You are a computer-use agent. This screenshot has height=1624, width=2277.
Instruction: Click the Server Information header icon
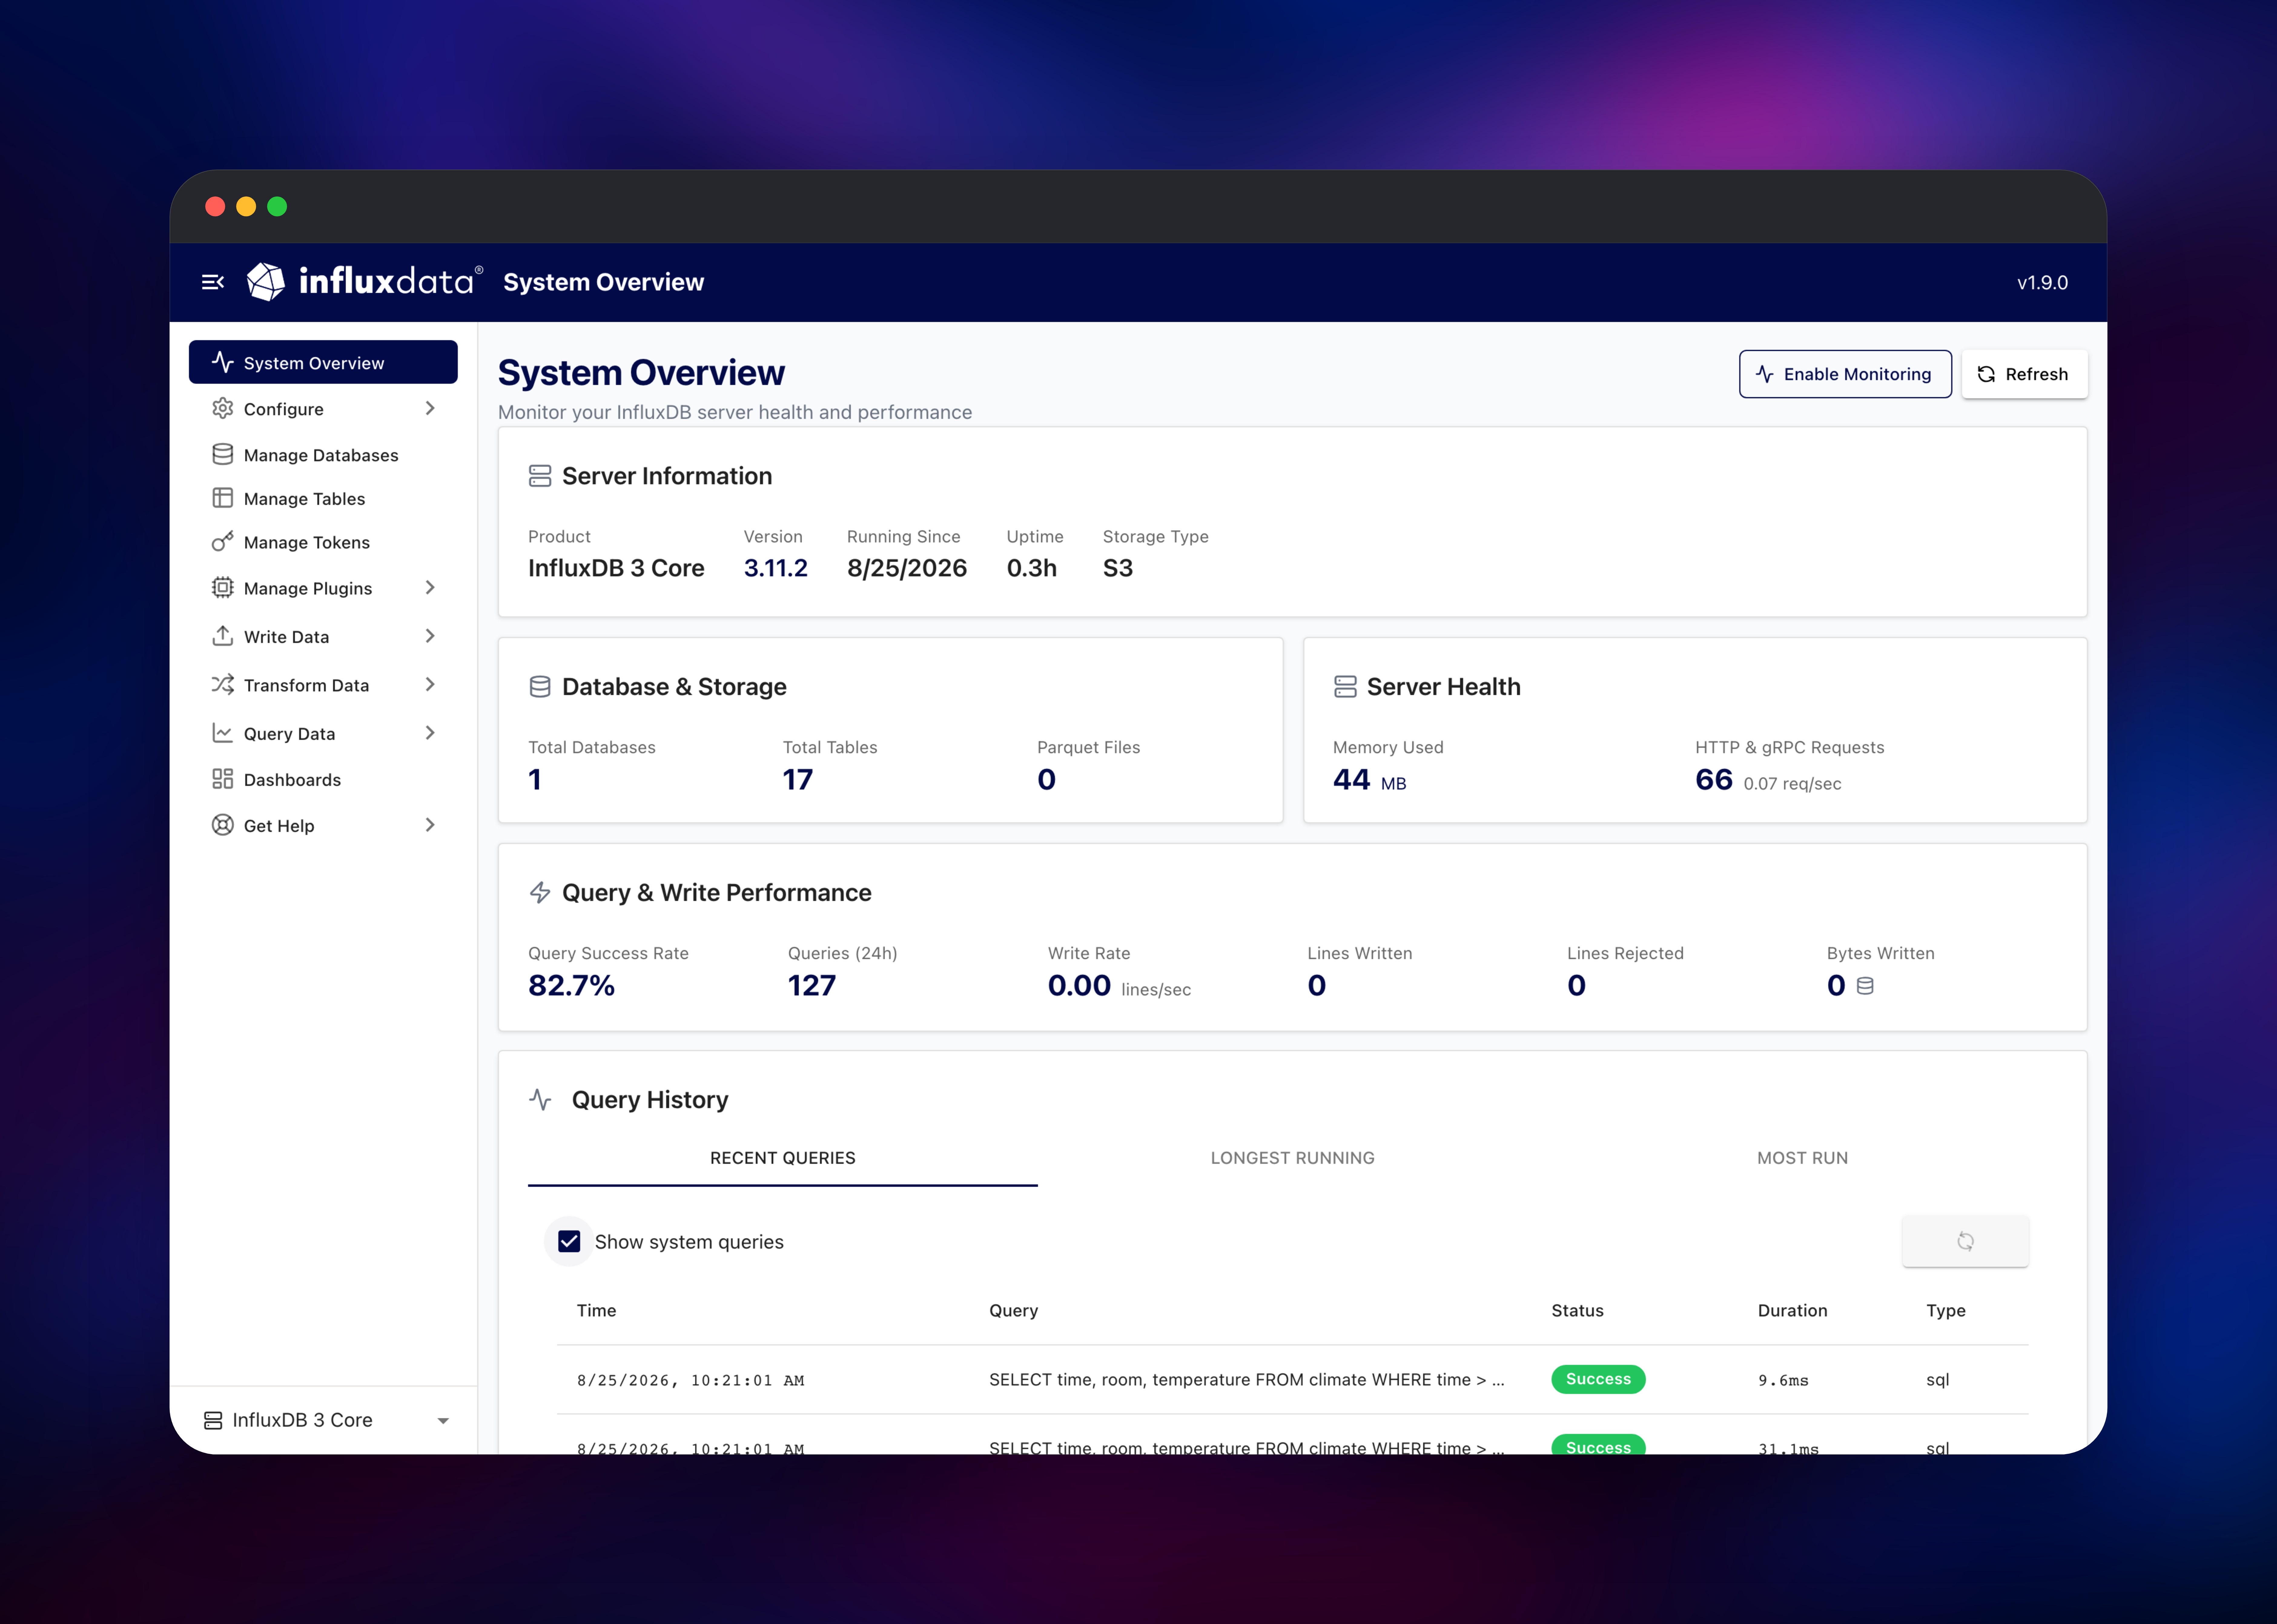pyautogui.click(x=540, y=476)
